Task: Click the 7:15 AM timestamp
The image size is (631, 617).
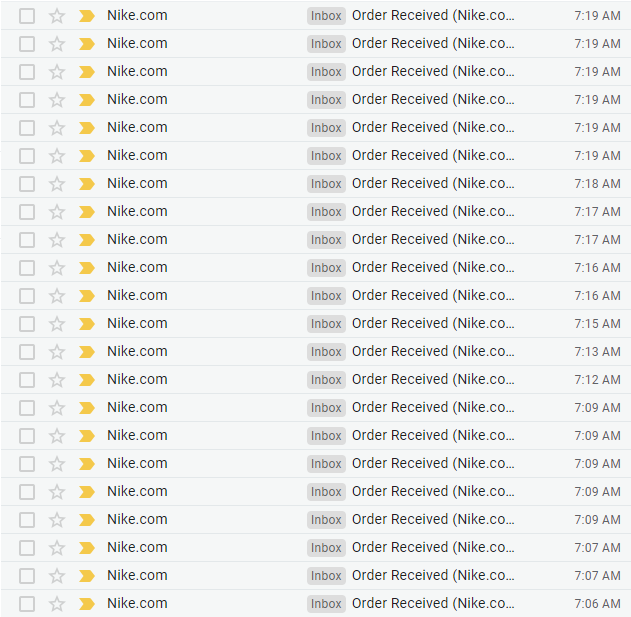Action: 597,324
